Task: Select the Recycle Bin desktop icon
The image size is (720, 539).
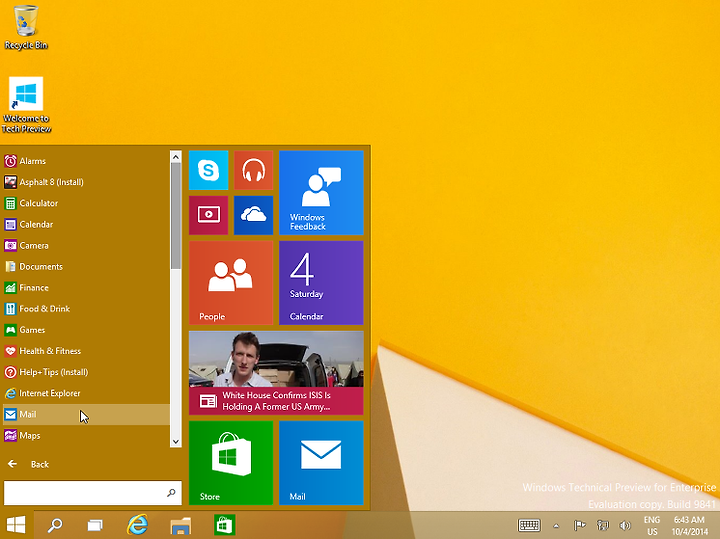Action: pyautogui.click(x=26, y=27)
